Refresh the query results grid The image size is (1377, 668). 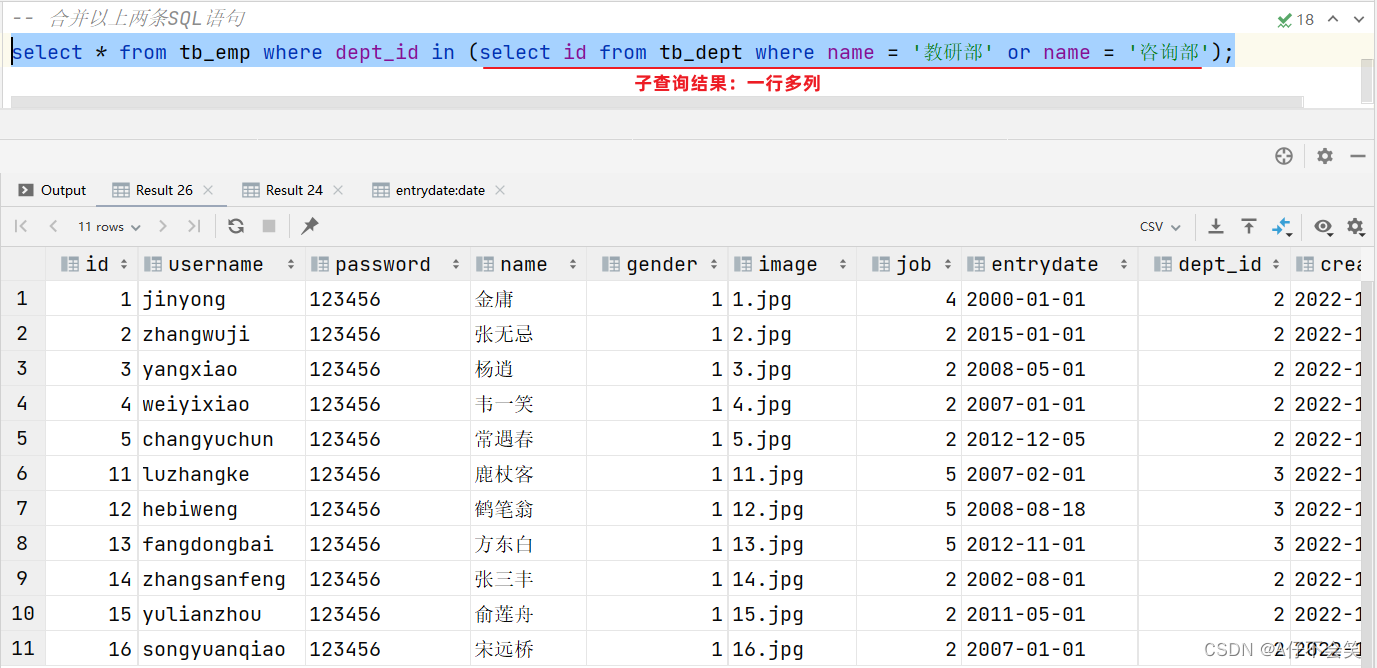click(x=236, y=226)
